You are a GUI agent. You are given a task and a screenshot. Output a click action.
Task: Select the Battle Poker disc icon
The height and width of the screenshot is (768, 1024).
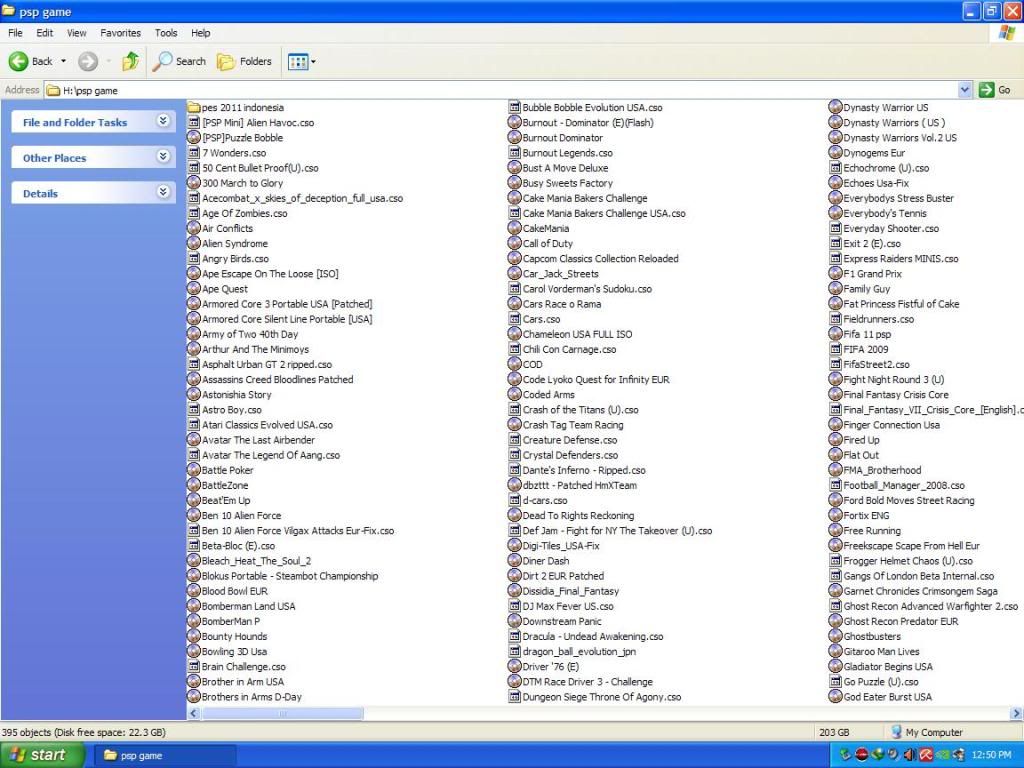click(193, 470)
